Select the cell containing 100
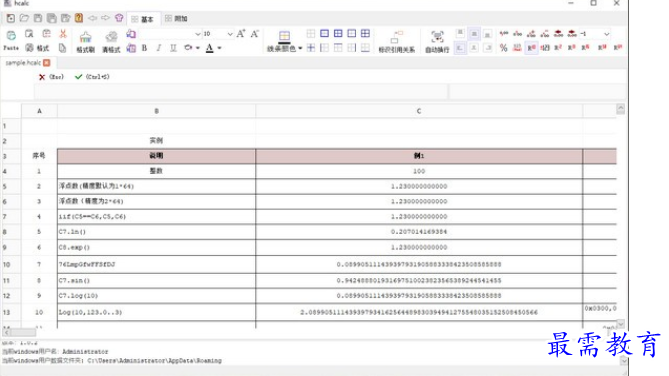 click(x=419, y=171)
